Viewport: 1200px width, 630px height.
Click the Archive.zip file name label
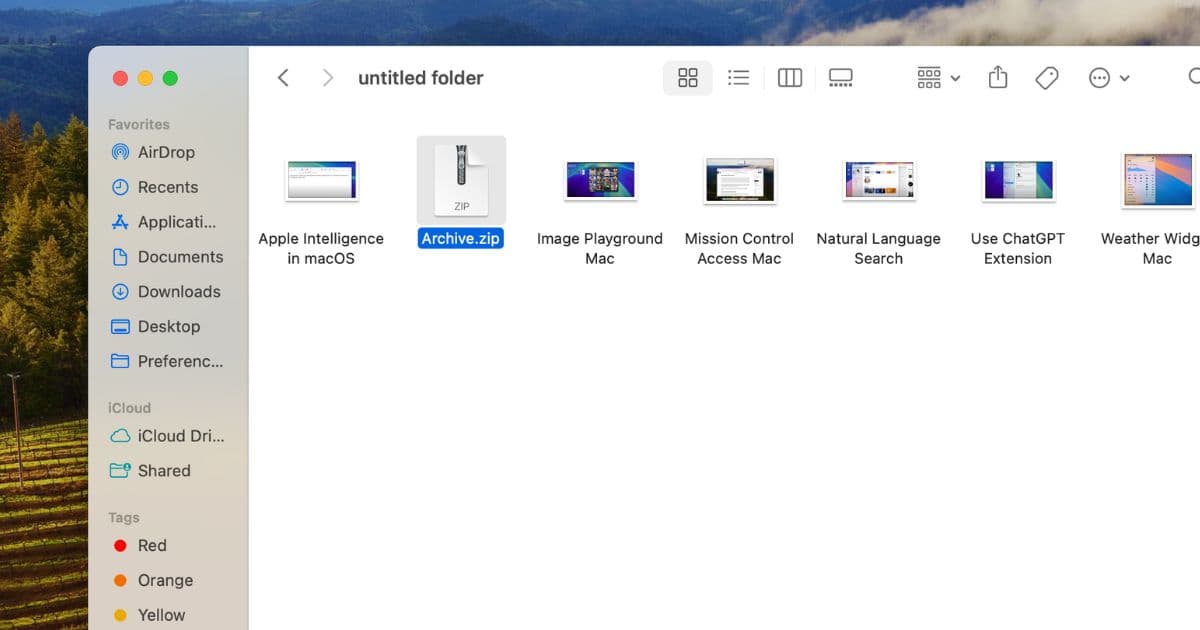coord(461,239)
